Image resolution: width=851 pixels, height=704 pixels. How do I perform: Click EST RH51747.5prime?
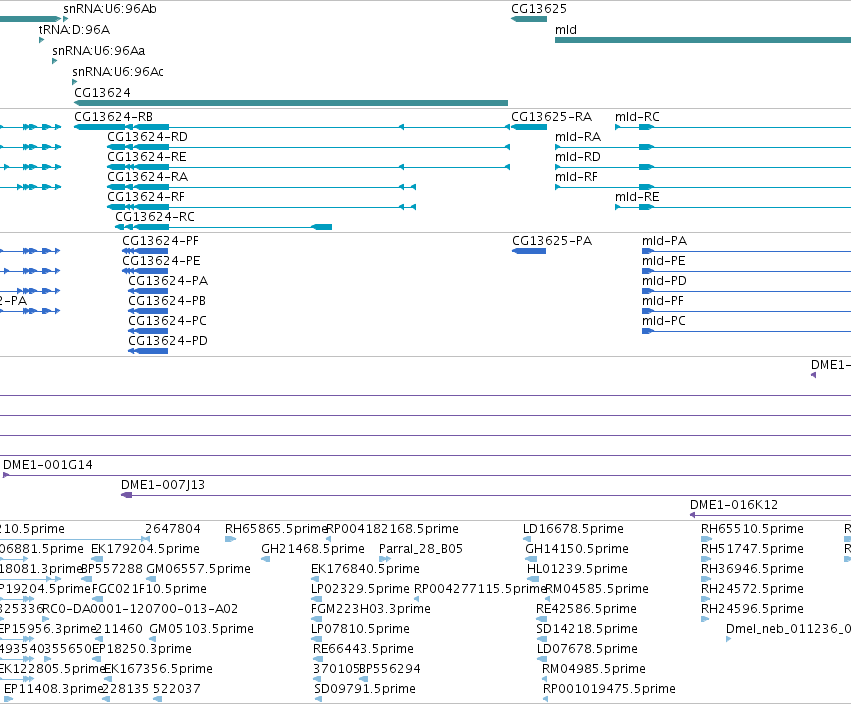tap(752, 549)
